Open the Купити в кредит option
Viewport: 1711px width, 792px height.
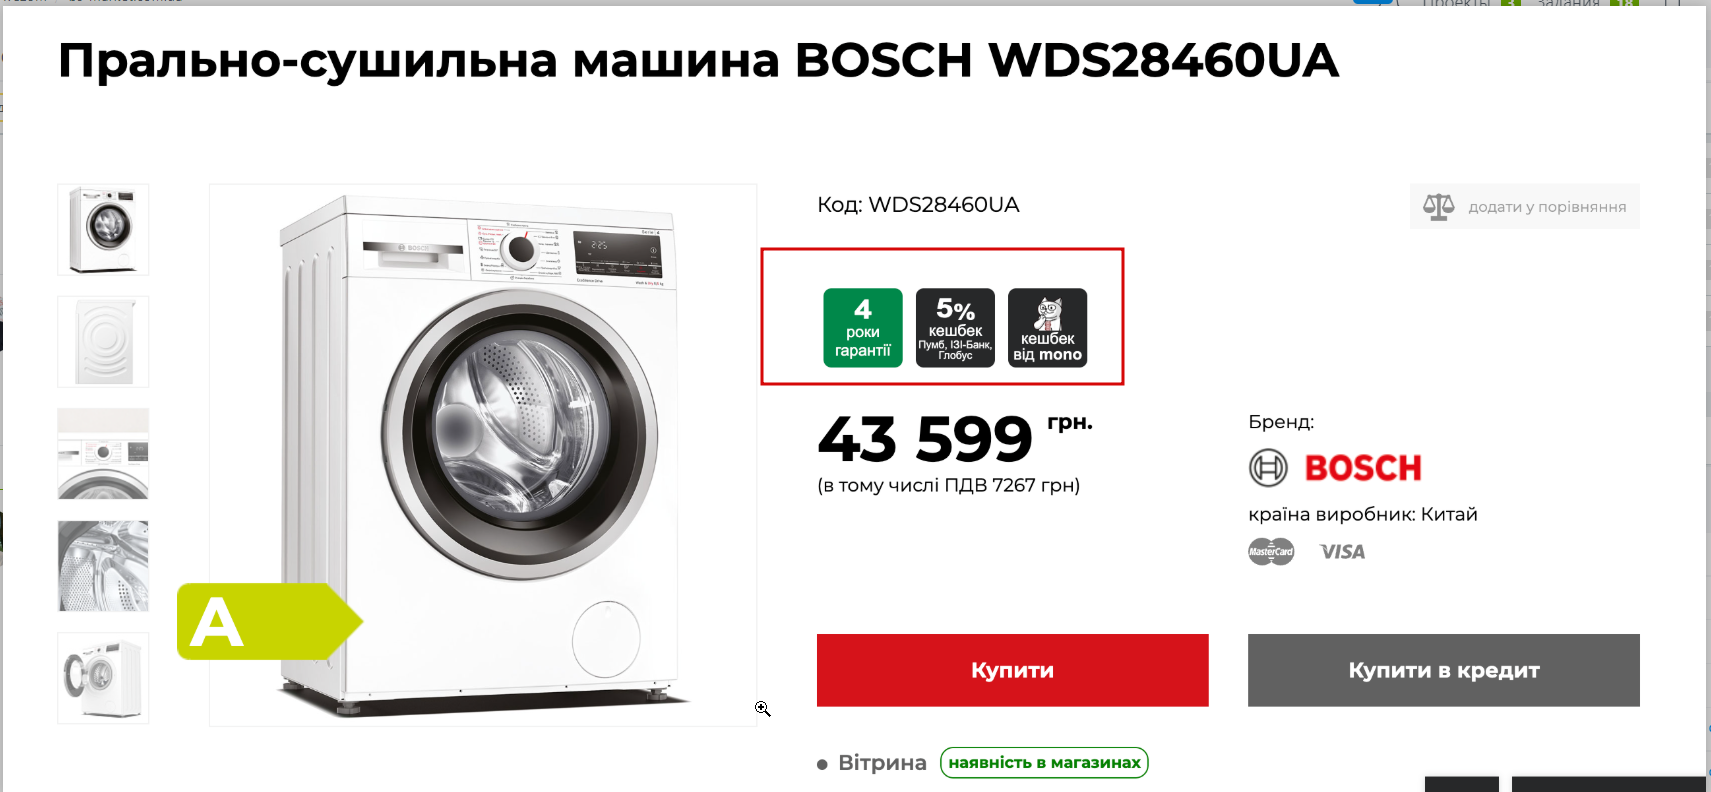pyautogui.click(x=1443, y=670)
